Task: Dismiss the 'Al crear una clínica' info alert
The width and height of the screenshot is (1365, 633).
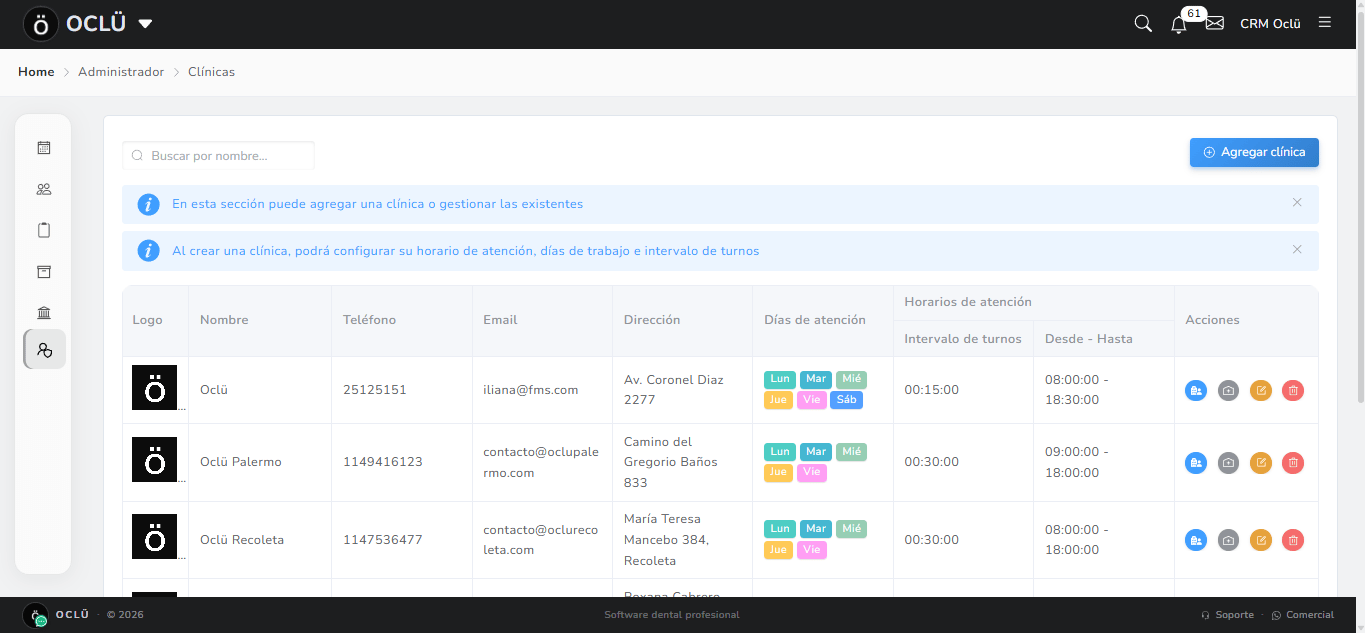Action: pyautogui.click(x=1297, y=250)
